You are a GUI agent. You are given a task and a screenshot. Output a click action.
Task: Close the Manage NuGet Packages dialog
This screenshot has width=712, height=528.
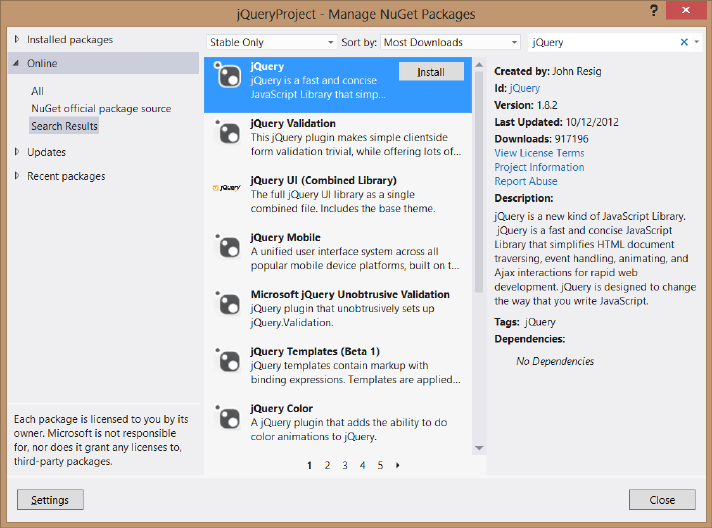click(662, 500)
